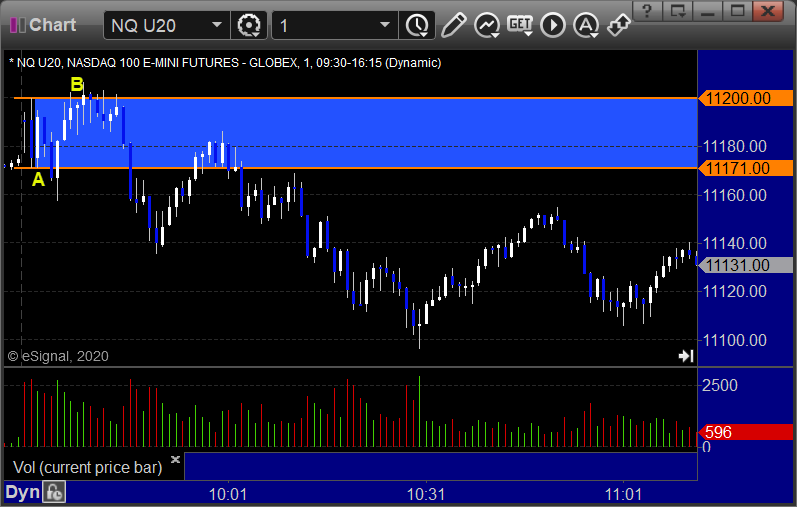797x507 pixels.
Task: Select the upper orange line at 11200
Action: 356,98
